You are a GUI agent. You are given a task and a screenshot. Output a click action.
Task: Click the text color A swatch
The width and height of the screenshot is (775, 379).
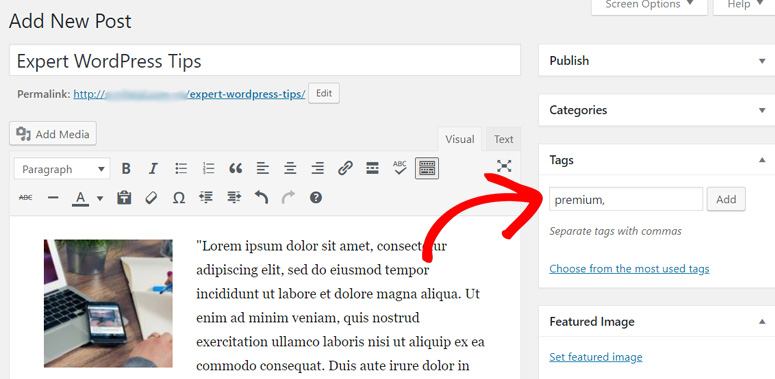pyautogui.click(x=81, y=199)
